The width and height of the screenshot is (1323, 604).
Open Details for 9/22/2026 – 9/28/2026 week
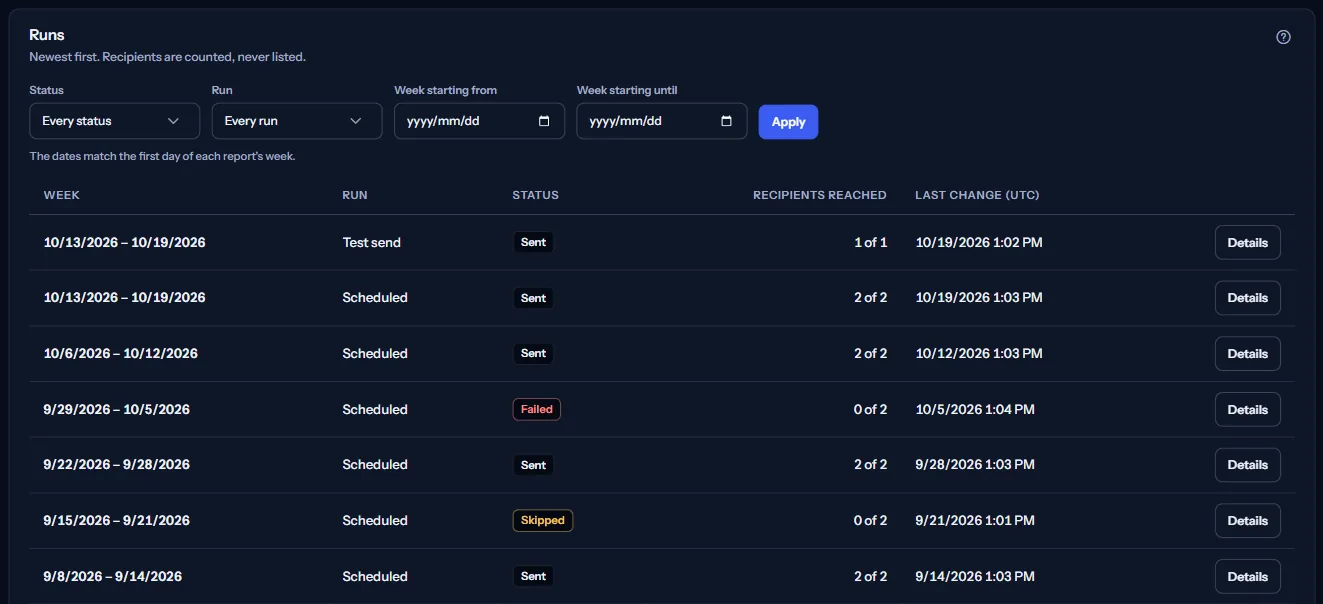point(1247,465)
